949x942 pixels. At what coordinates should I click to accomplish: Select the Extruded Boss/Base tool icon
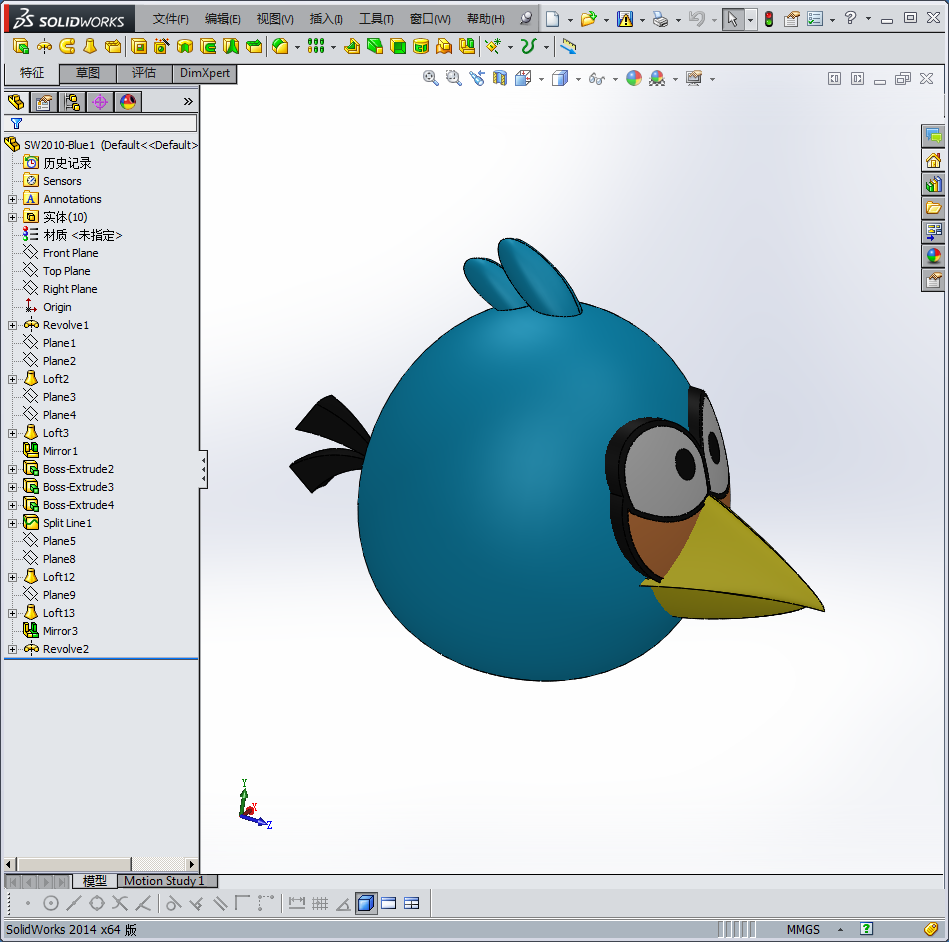(21, 46)
